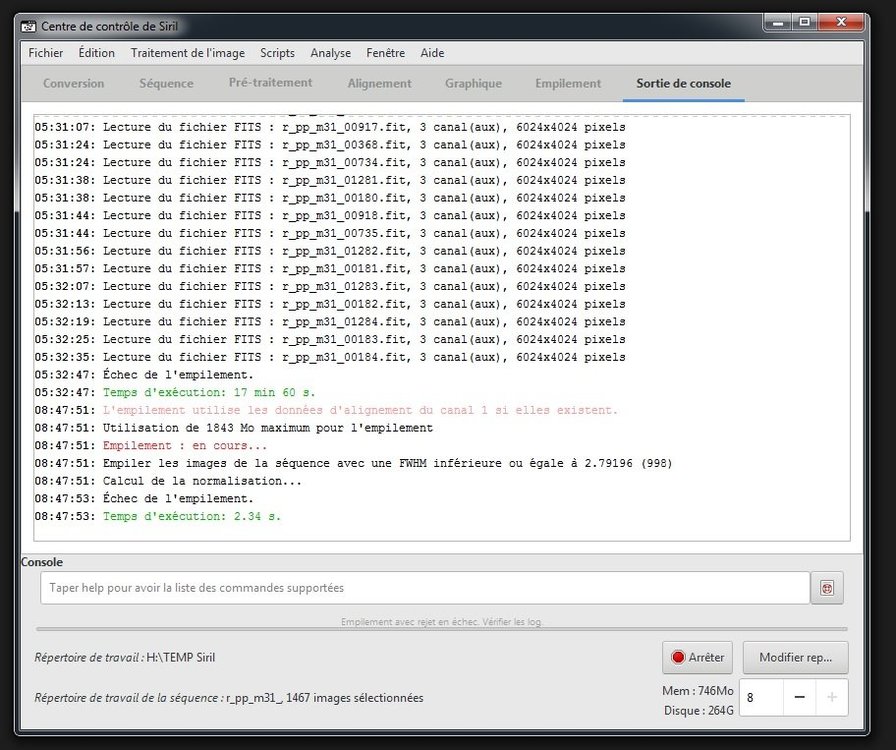Select the Sortie de console tab

click(683, 83)
